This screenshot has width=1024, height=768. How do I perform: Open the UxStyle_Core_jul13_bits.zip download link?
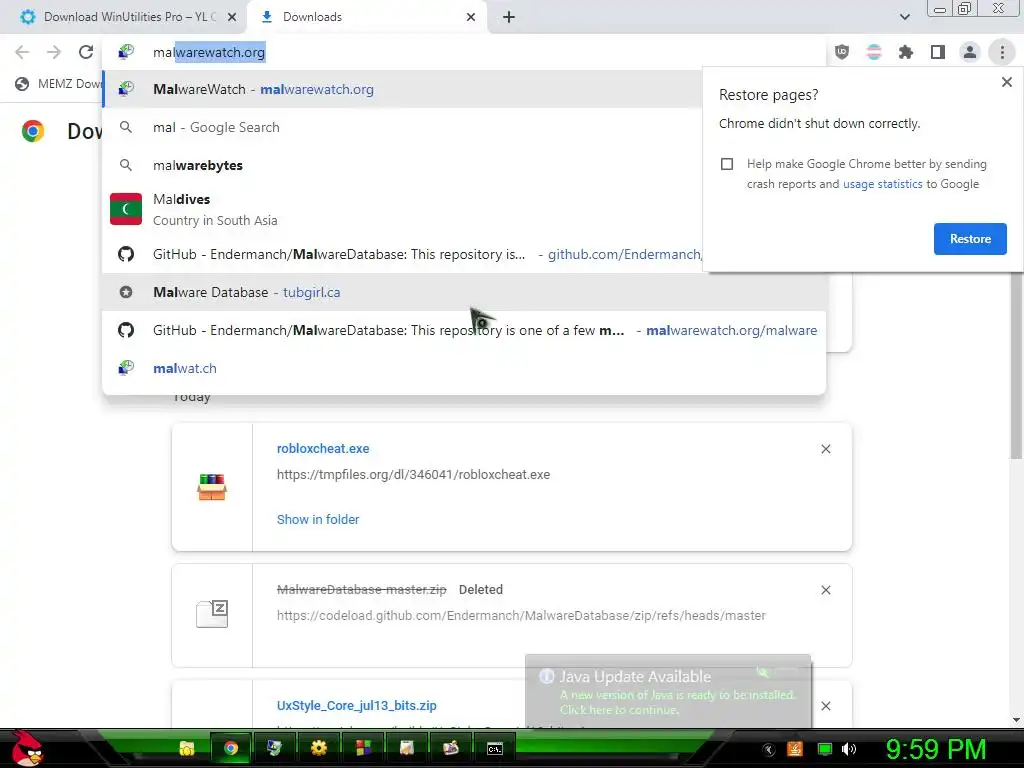click(x=356, y=705)
